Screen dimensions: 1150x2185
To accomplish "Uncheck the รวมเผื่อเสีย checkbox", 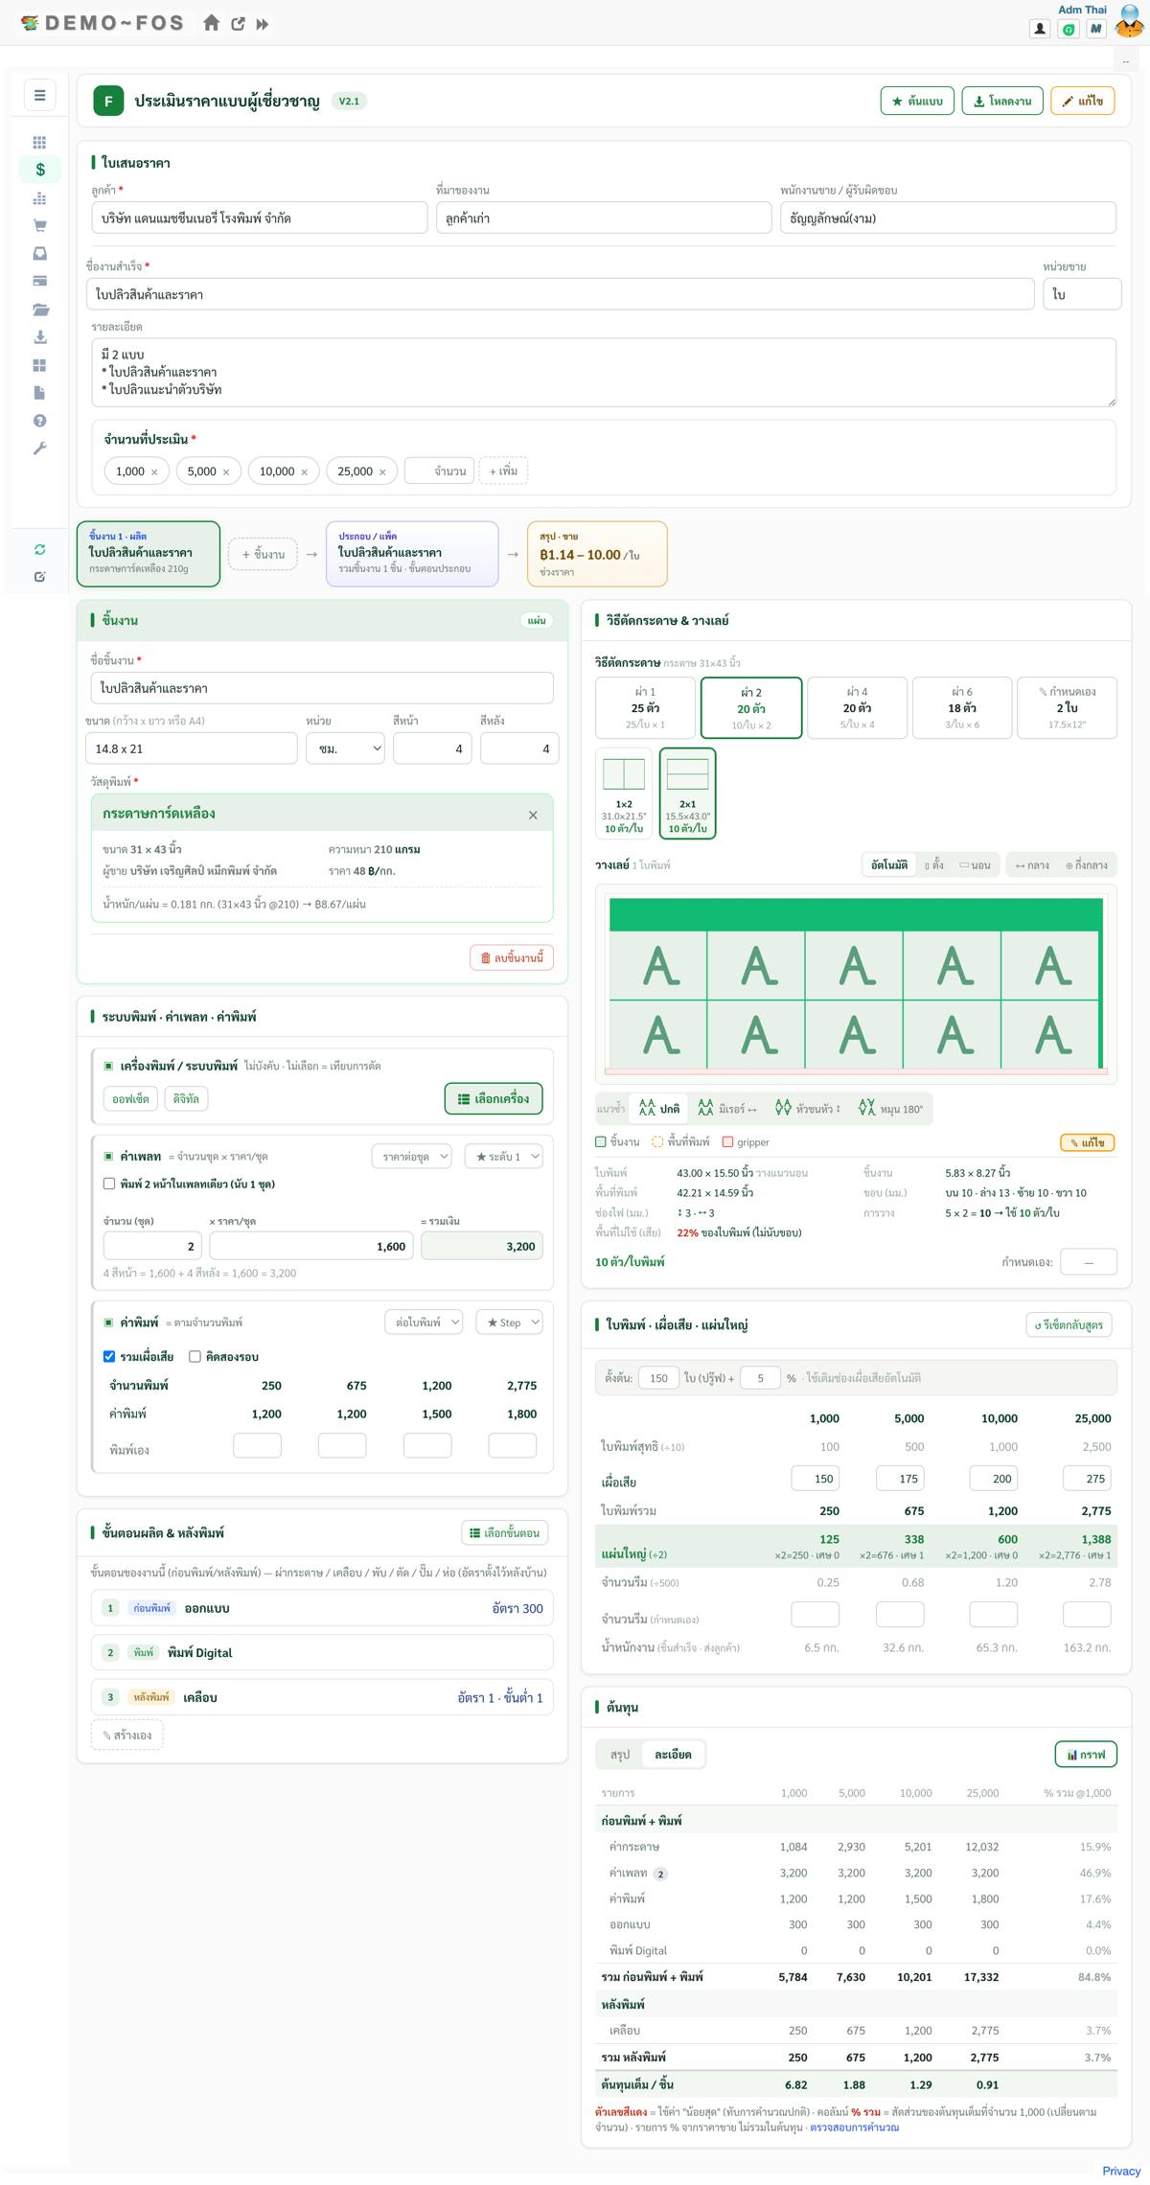I will [x=109, y=1357].
